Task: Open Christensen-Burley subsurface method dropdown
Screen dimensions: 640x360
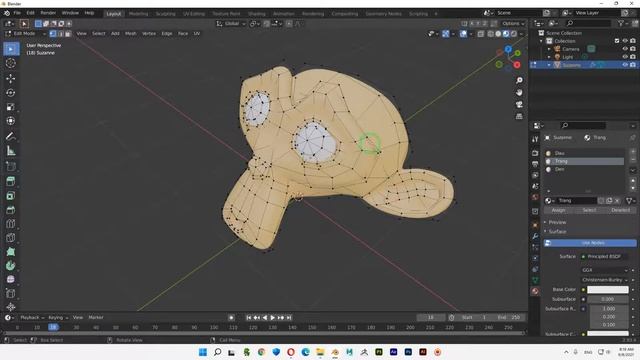Action: click(x=605, y=280)
